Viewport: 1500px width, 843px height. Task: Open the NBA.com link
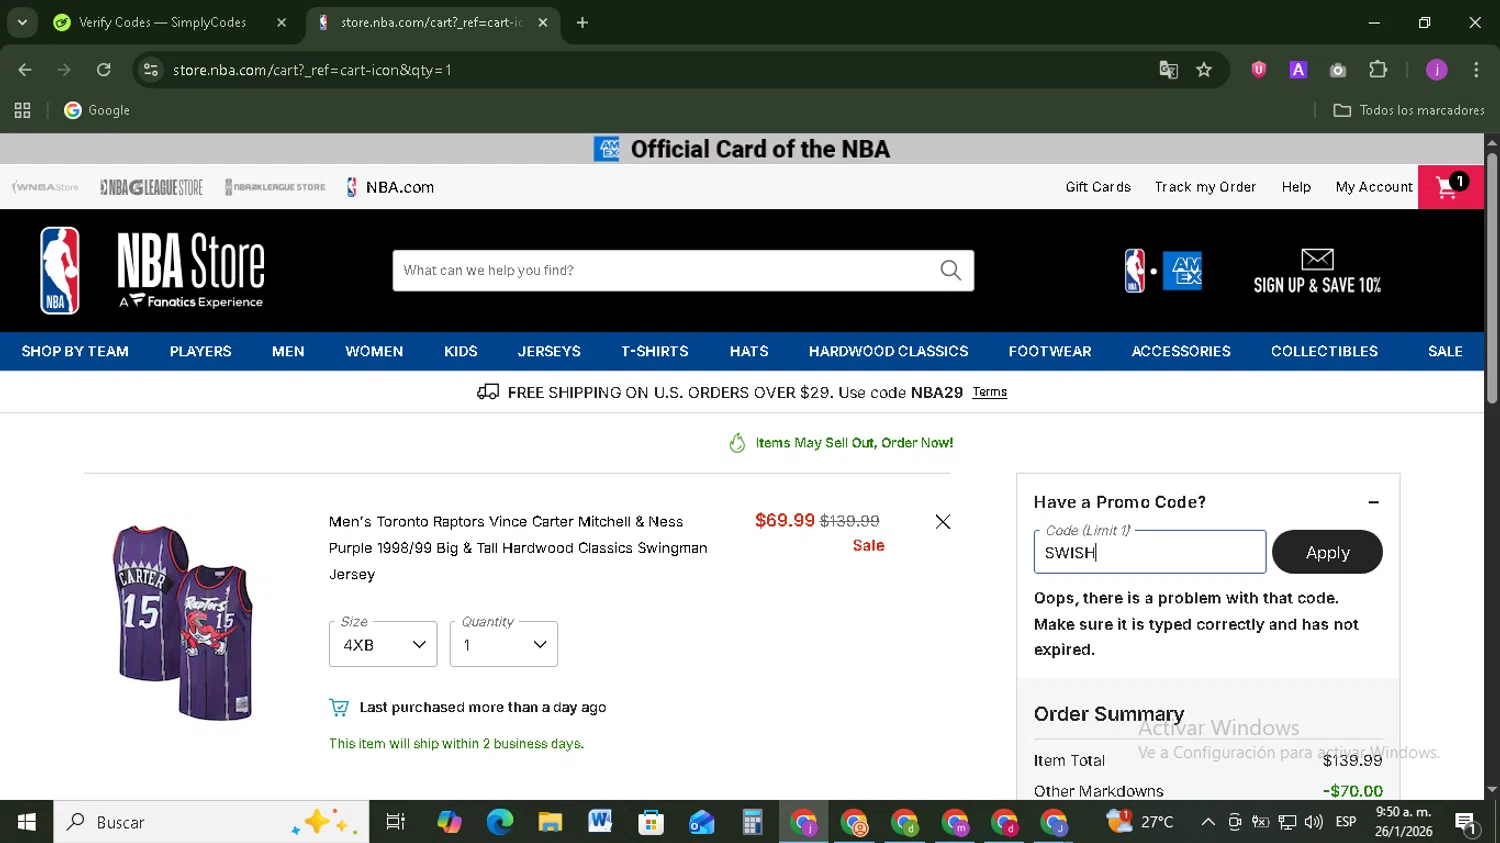click(390, 187)
